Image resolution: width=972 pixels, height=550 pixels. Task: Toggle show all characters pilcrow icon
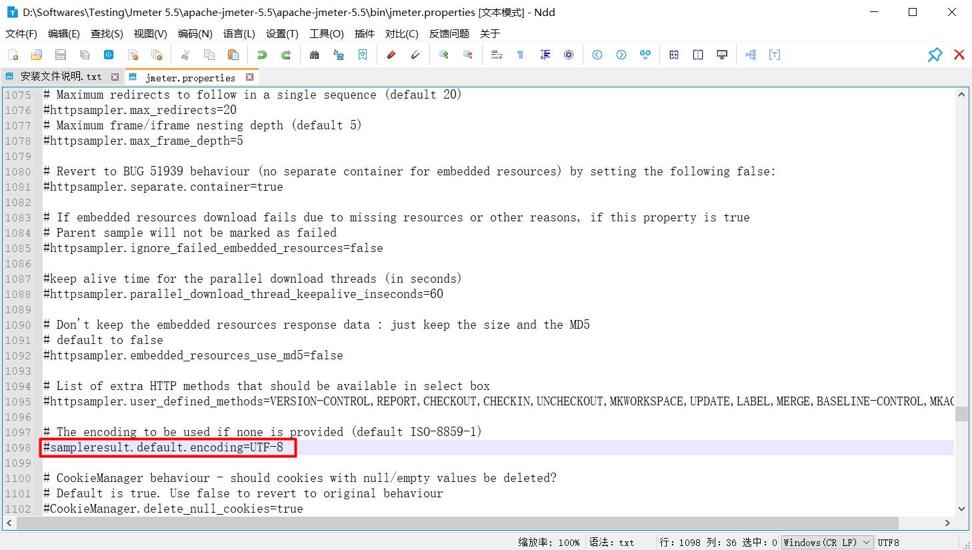(x=521, y=55)
